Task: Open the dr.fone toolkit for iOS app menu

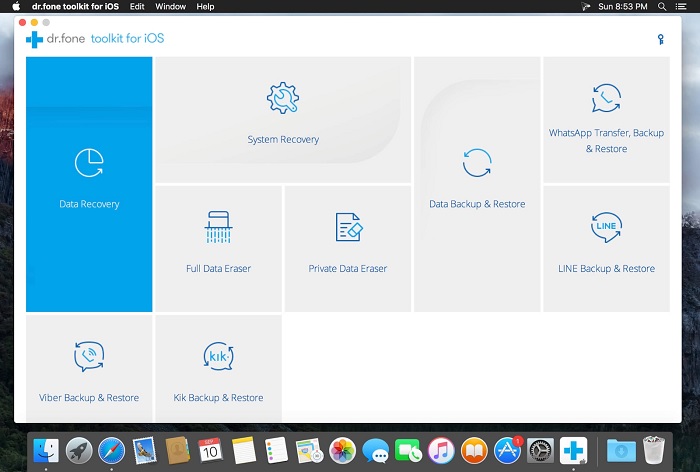Action: tap(75, 7)
